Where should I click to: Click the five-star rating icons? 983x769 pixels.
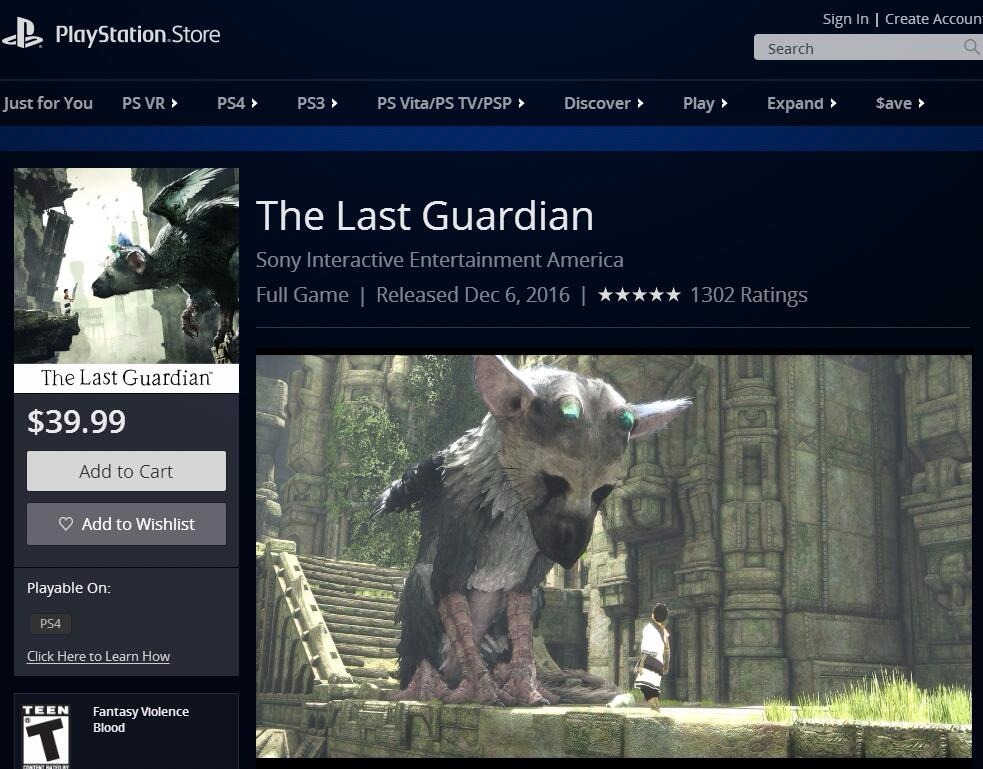(639, 295)
